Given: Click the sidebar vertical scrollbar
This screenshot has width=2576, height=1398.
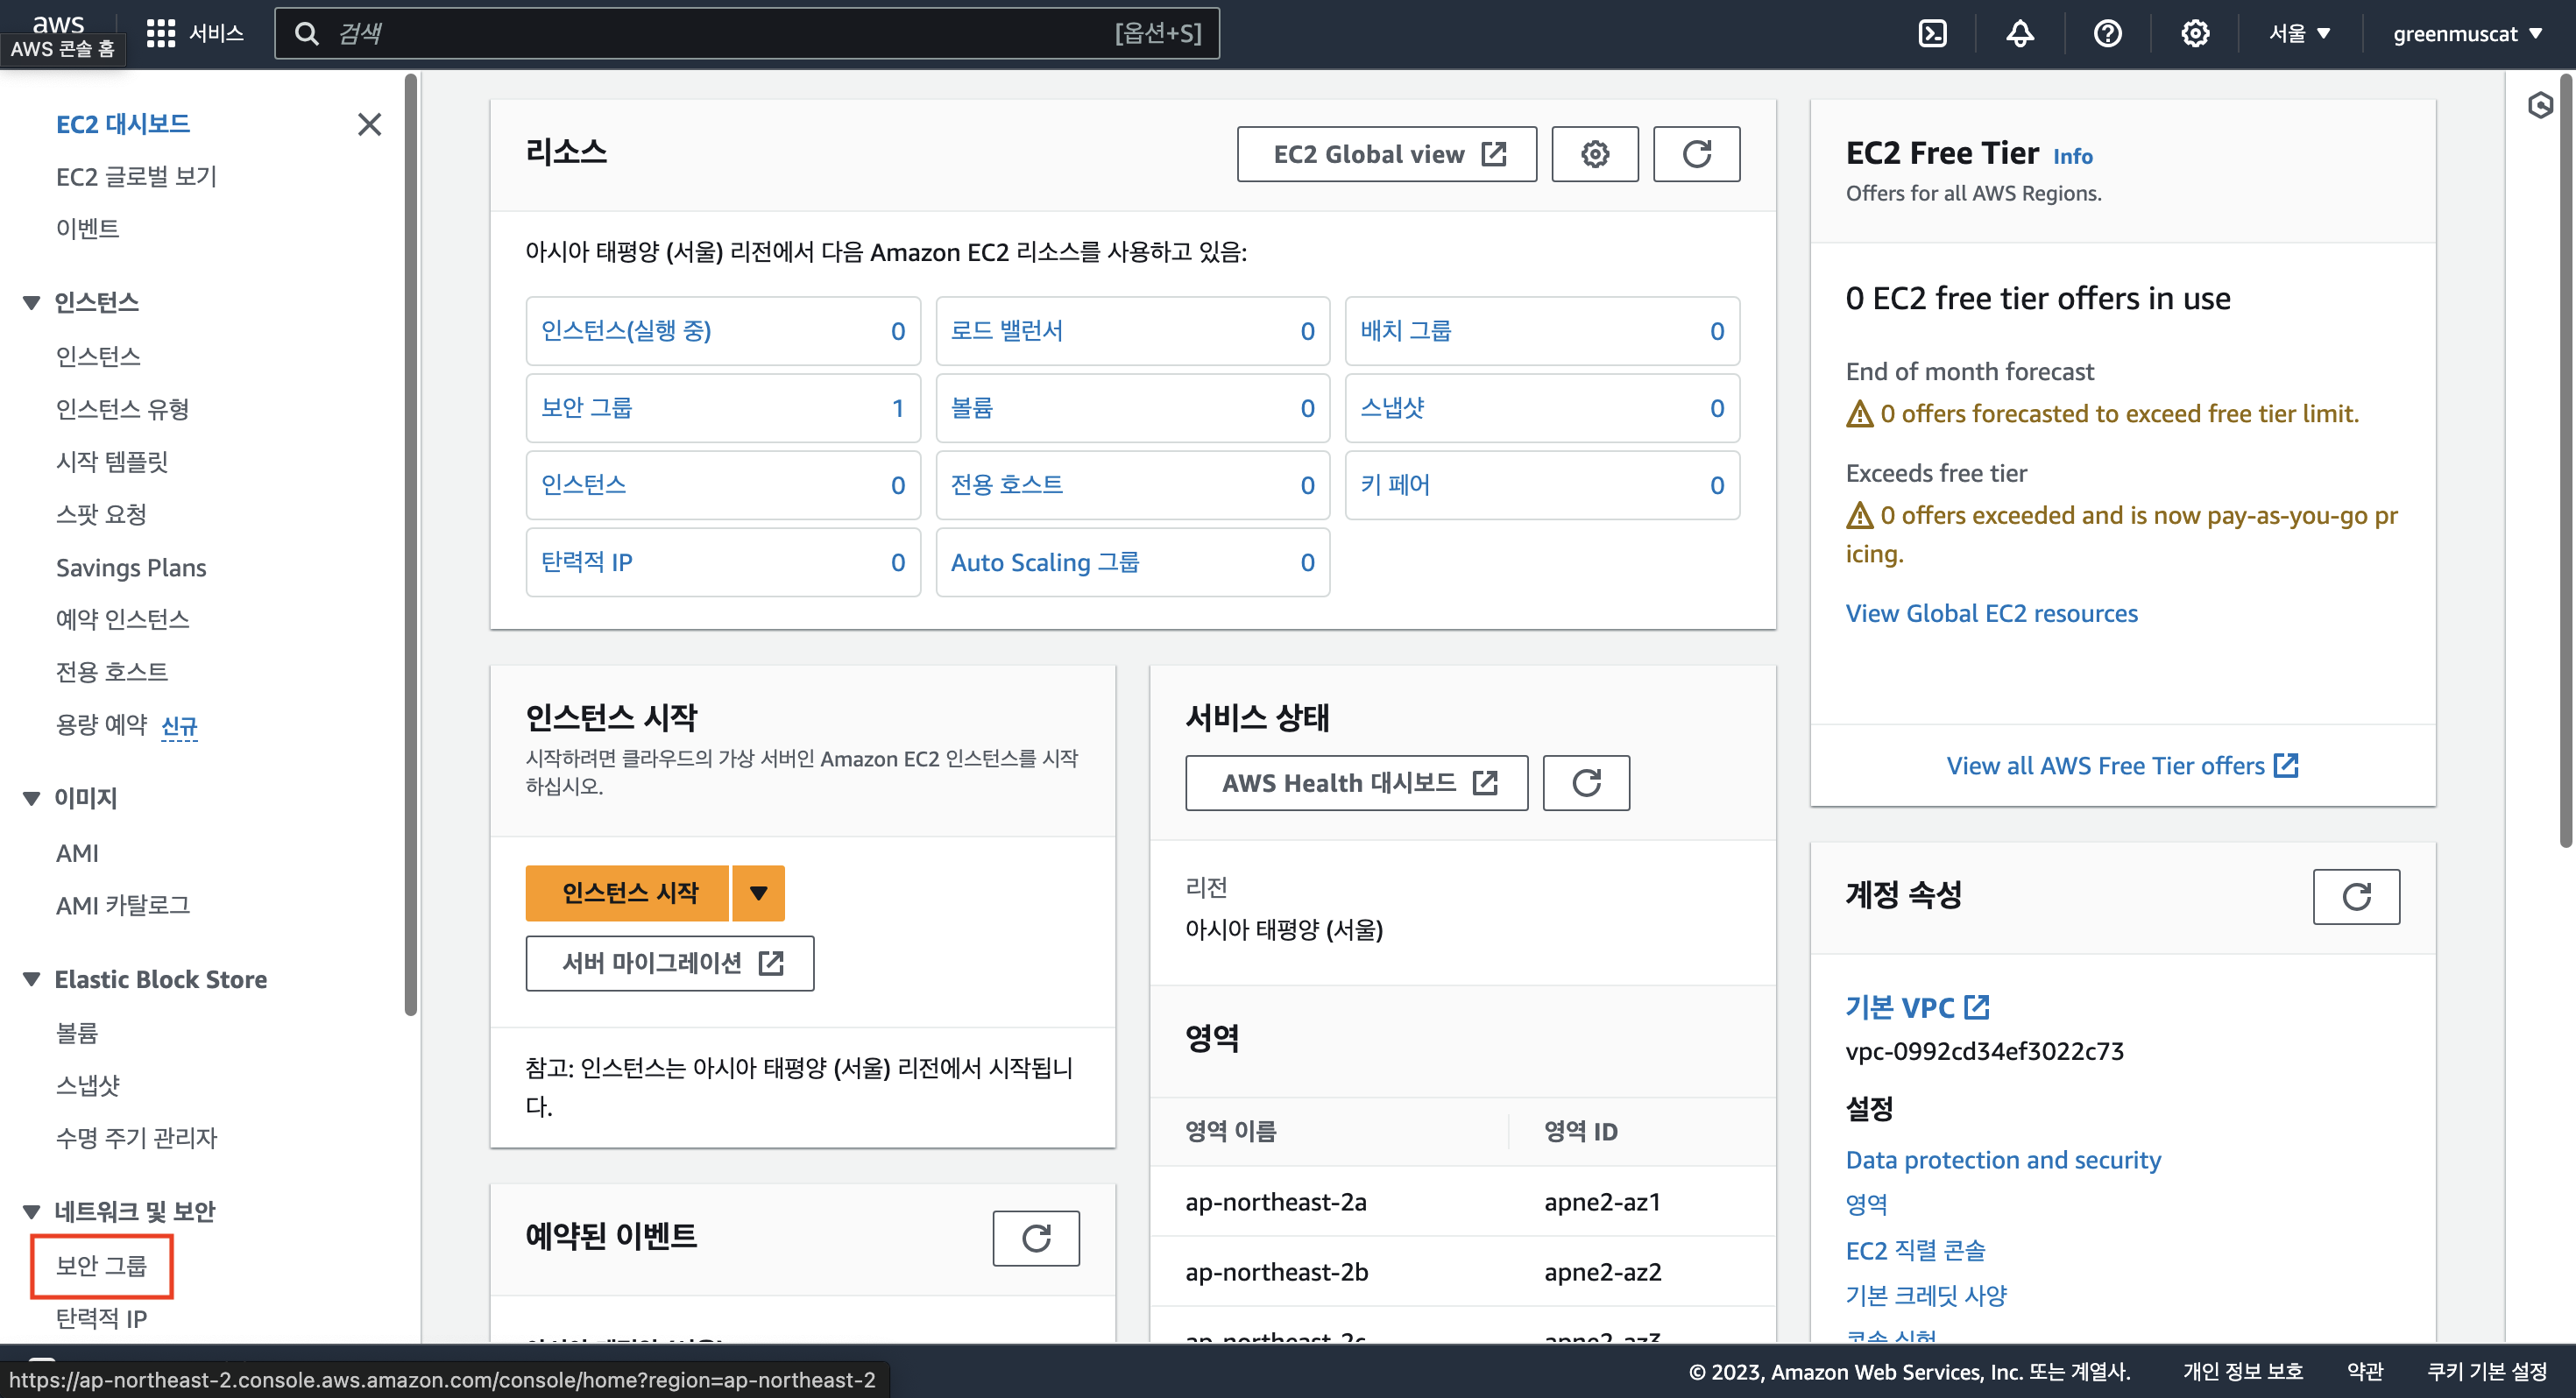Looking at the screenshot, I should pyautogui.click(x=410, y=545).
